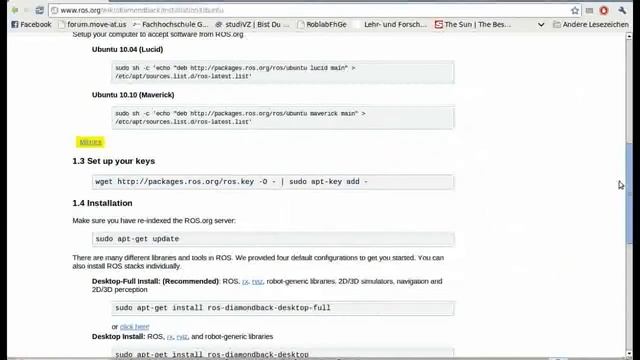Click the rx link under Desktop-Full Install

[x=245, y=282]
